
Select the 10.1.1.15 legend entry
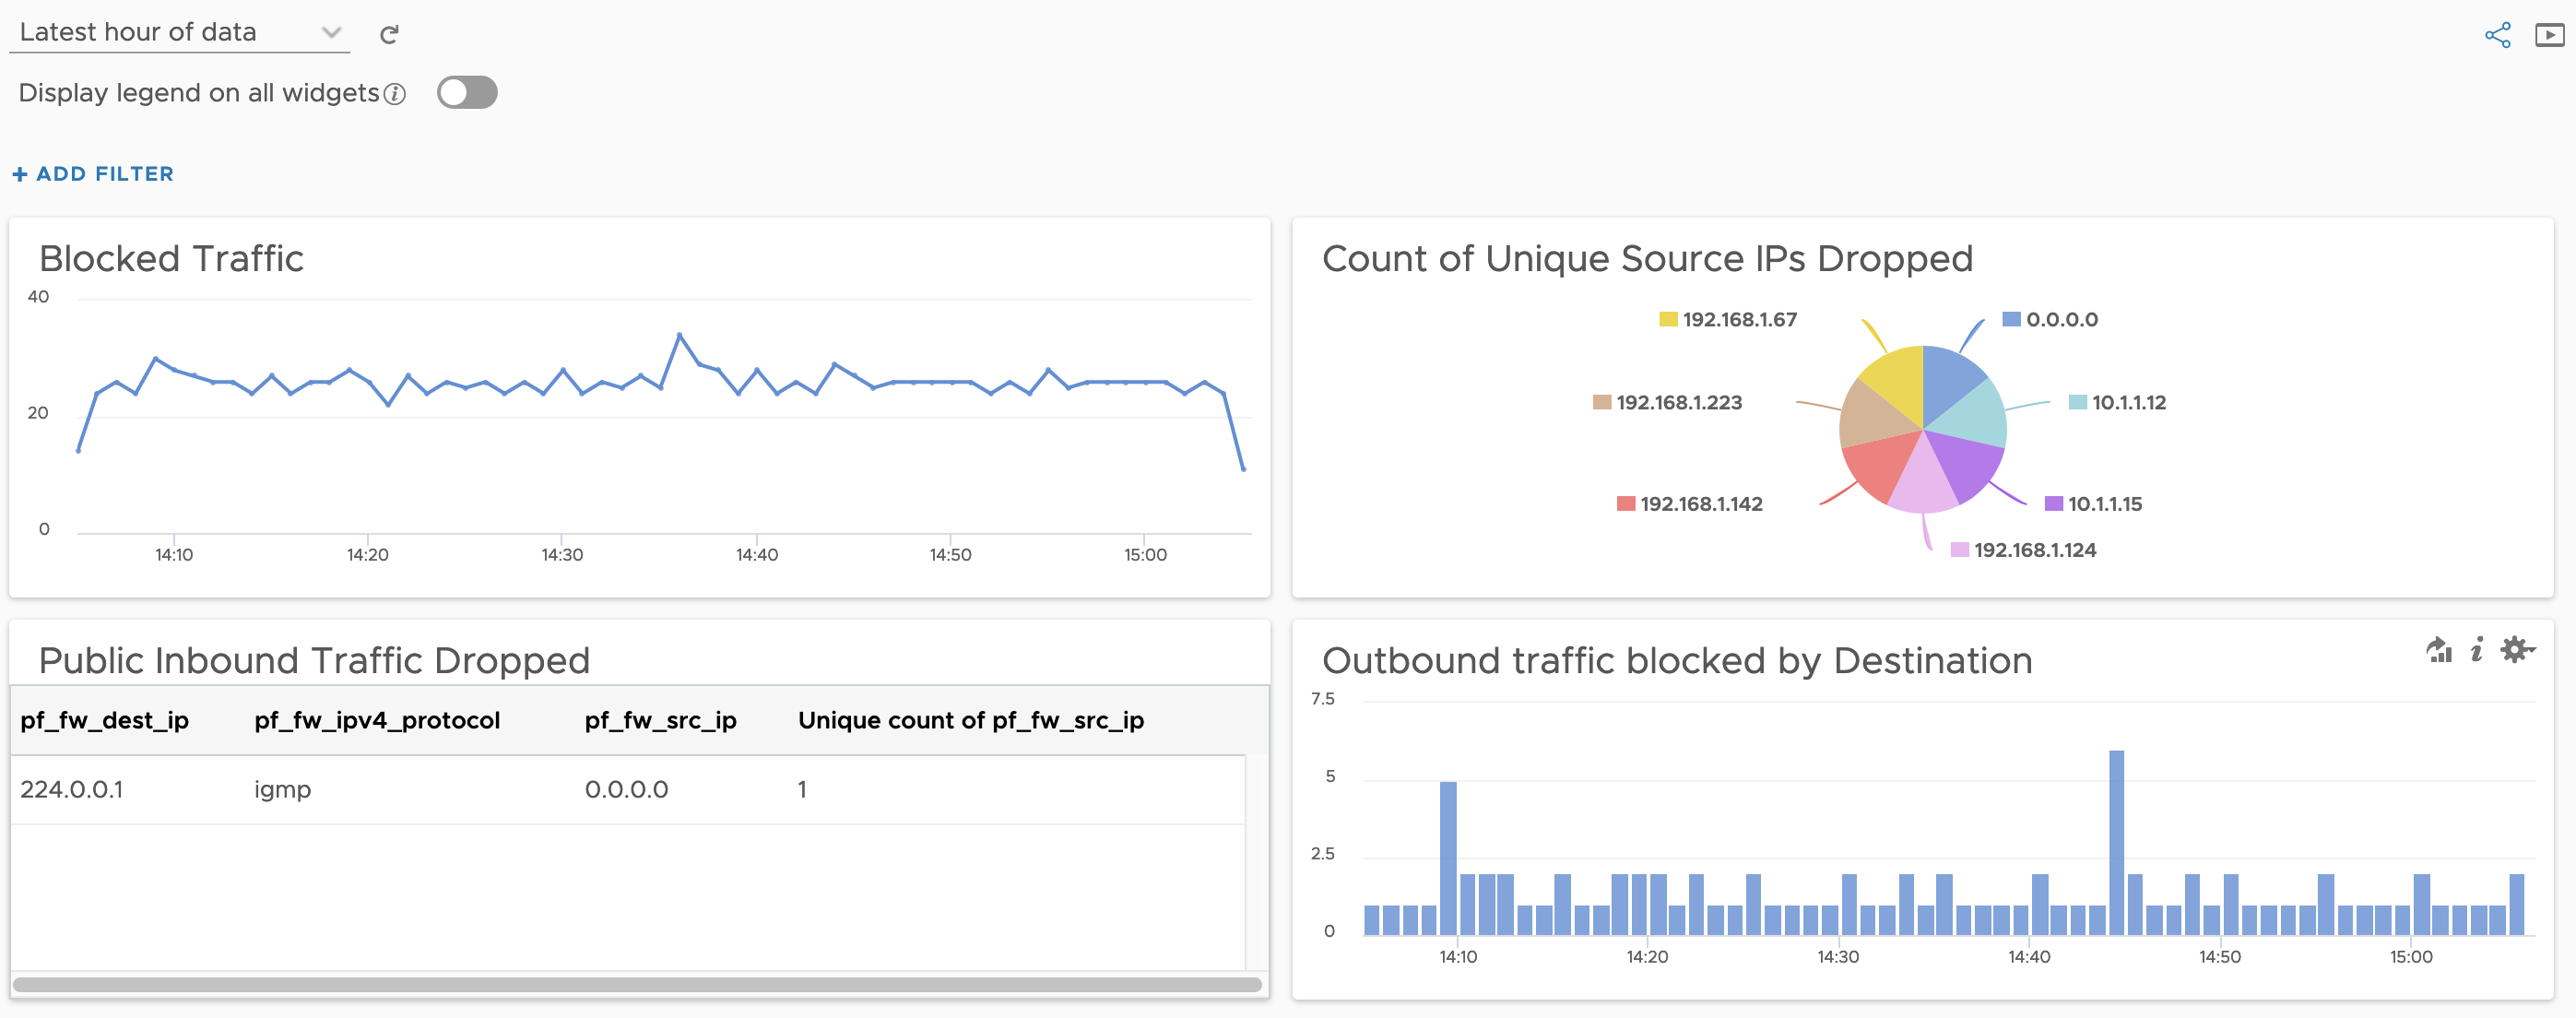pos(2093,504)
